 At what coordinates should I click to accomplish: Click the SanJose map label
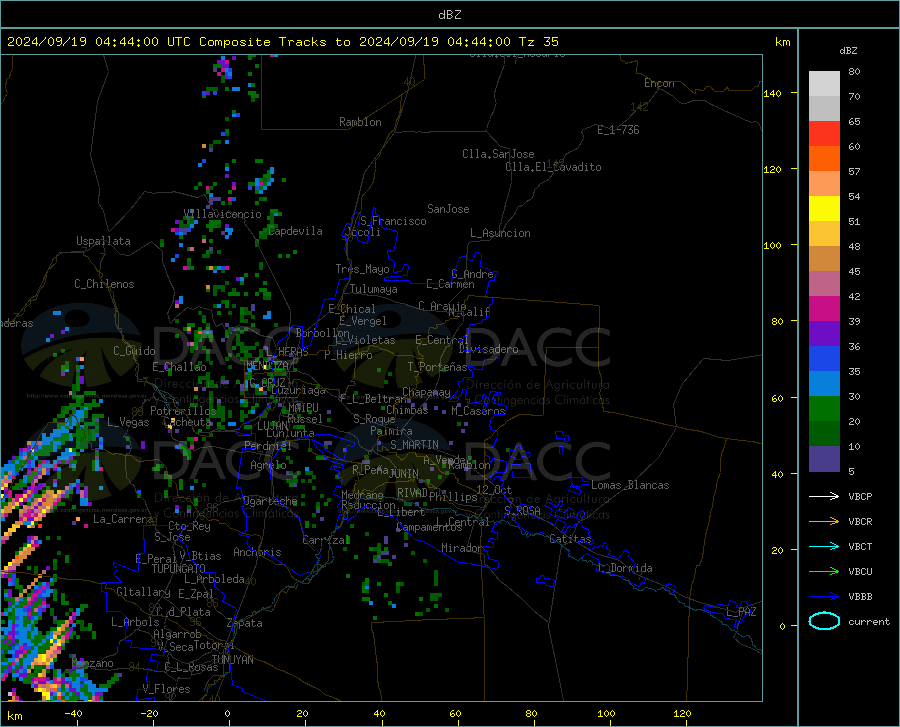tap(448, 209)
